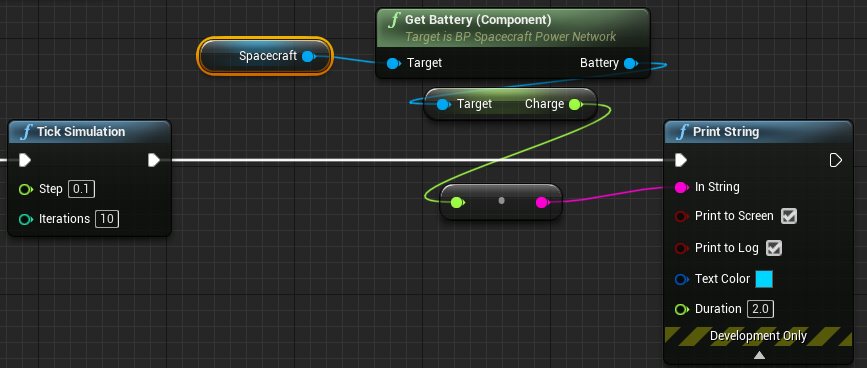Collapse the Print String advanced options arrow

pyautogui.click(x=759, y=355)
